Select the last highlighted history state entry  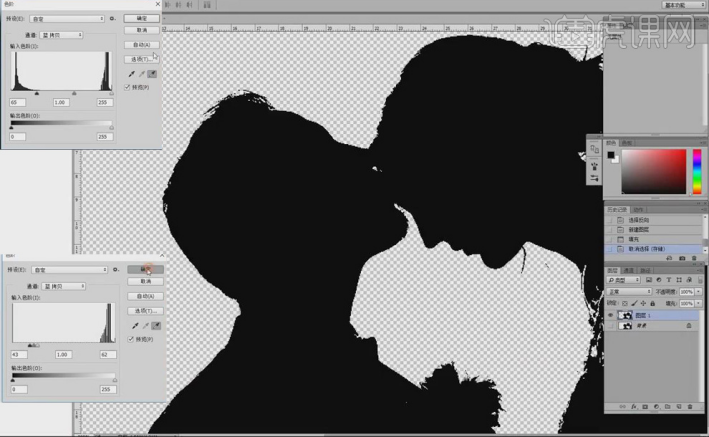(650, 249)
